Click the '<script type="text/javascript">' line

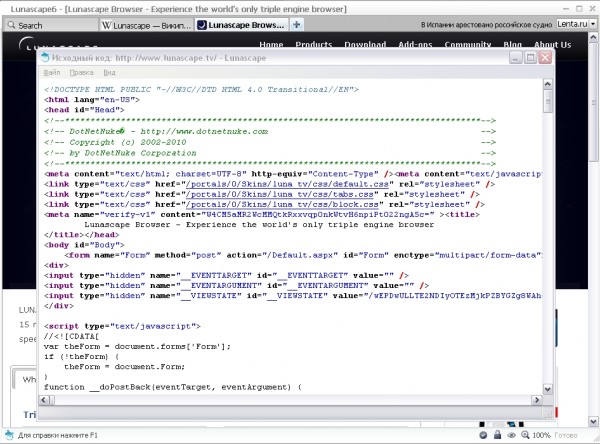click(x=122, y=326)
